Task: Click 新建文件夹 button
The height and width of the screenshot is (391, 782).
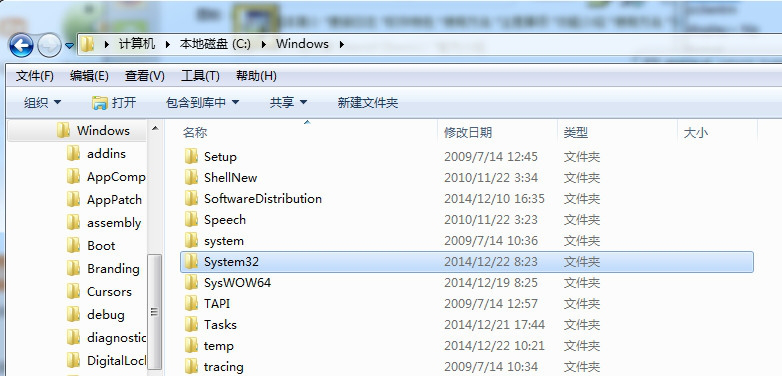Action: [x=368, y=103]
